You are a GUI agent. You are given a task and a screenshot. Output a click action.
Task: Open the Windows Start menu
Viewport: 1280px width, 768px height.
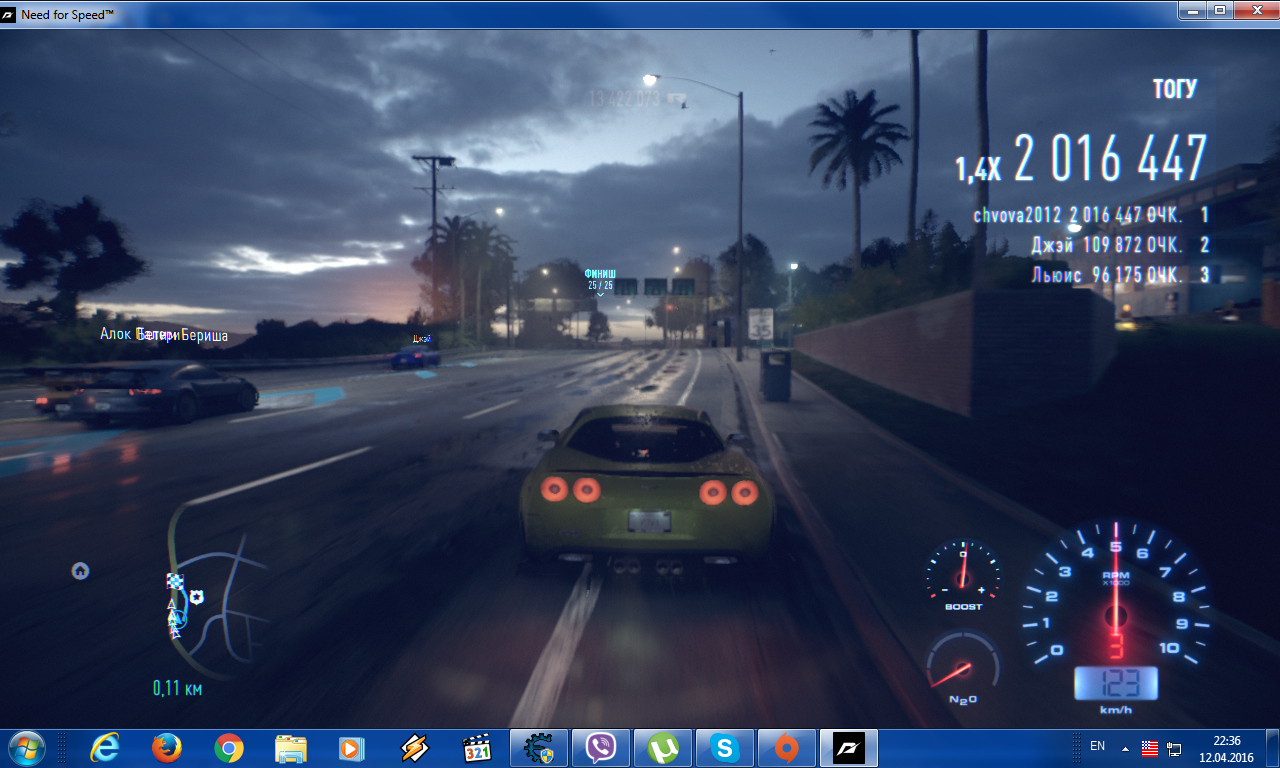(27, 747)
